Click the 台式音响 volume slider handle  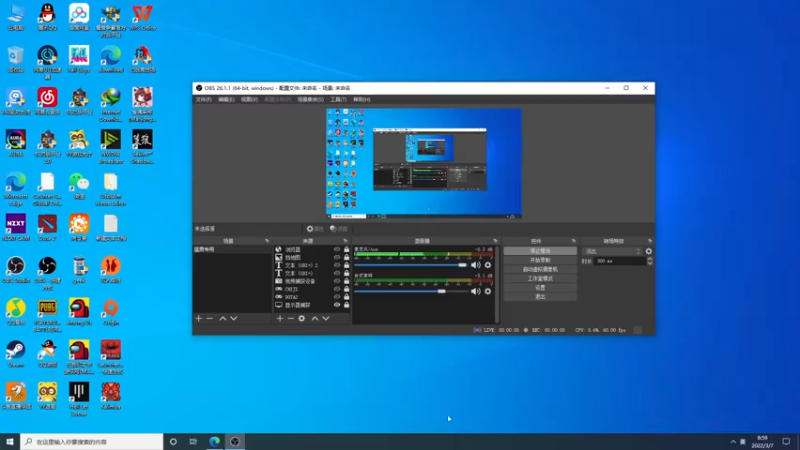point(441,291)
